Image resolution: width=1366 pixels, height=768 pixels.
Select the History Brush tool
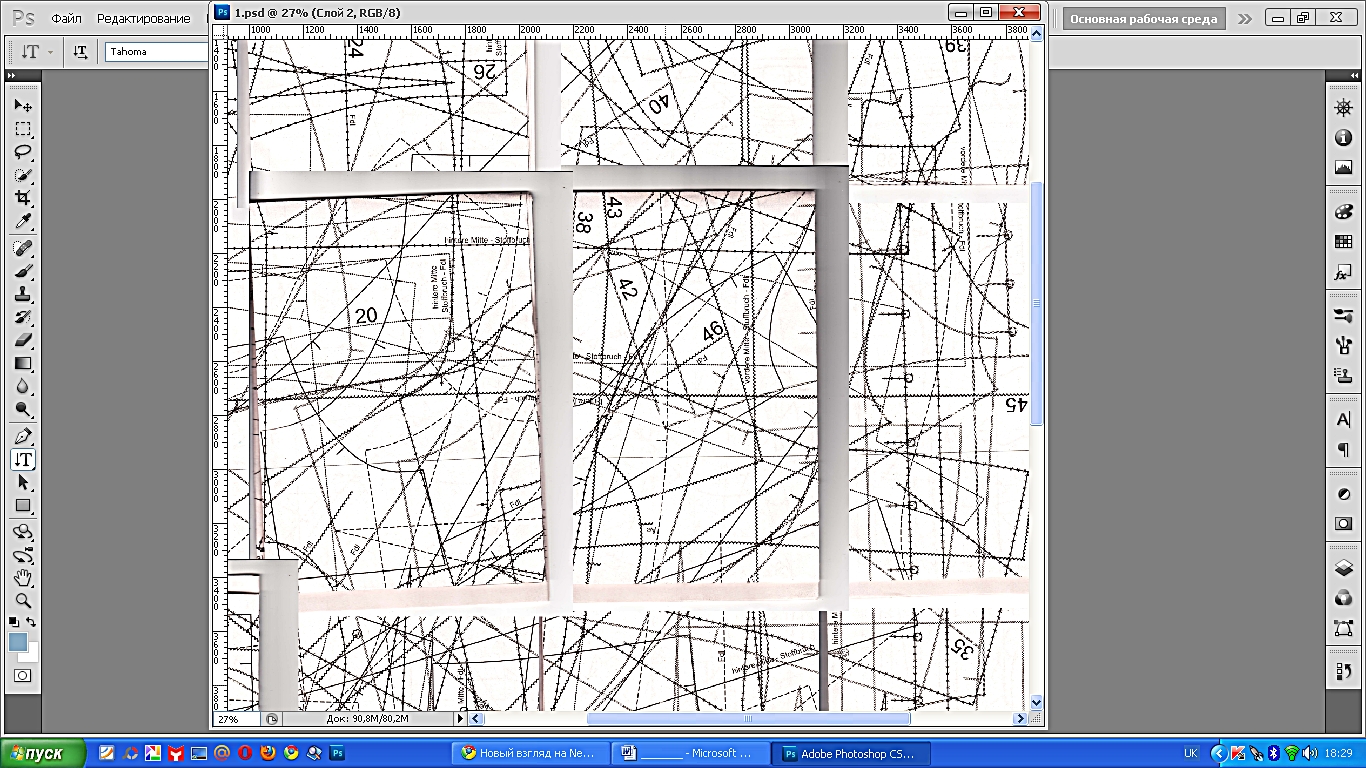(22, 317)
